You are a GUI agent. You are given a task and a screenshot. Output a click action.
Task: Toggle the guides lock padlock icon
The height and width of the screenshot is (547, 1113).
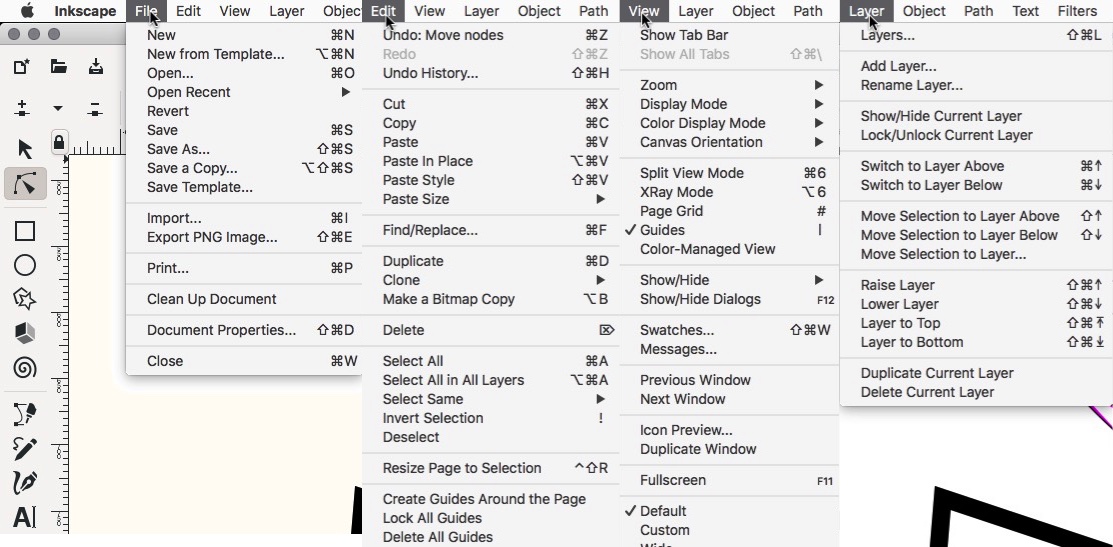(60, 143)
